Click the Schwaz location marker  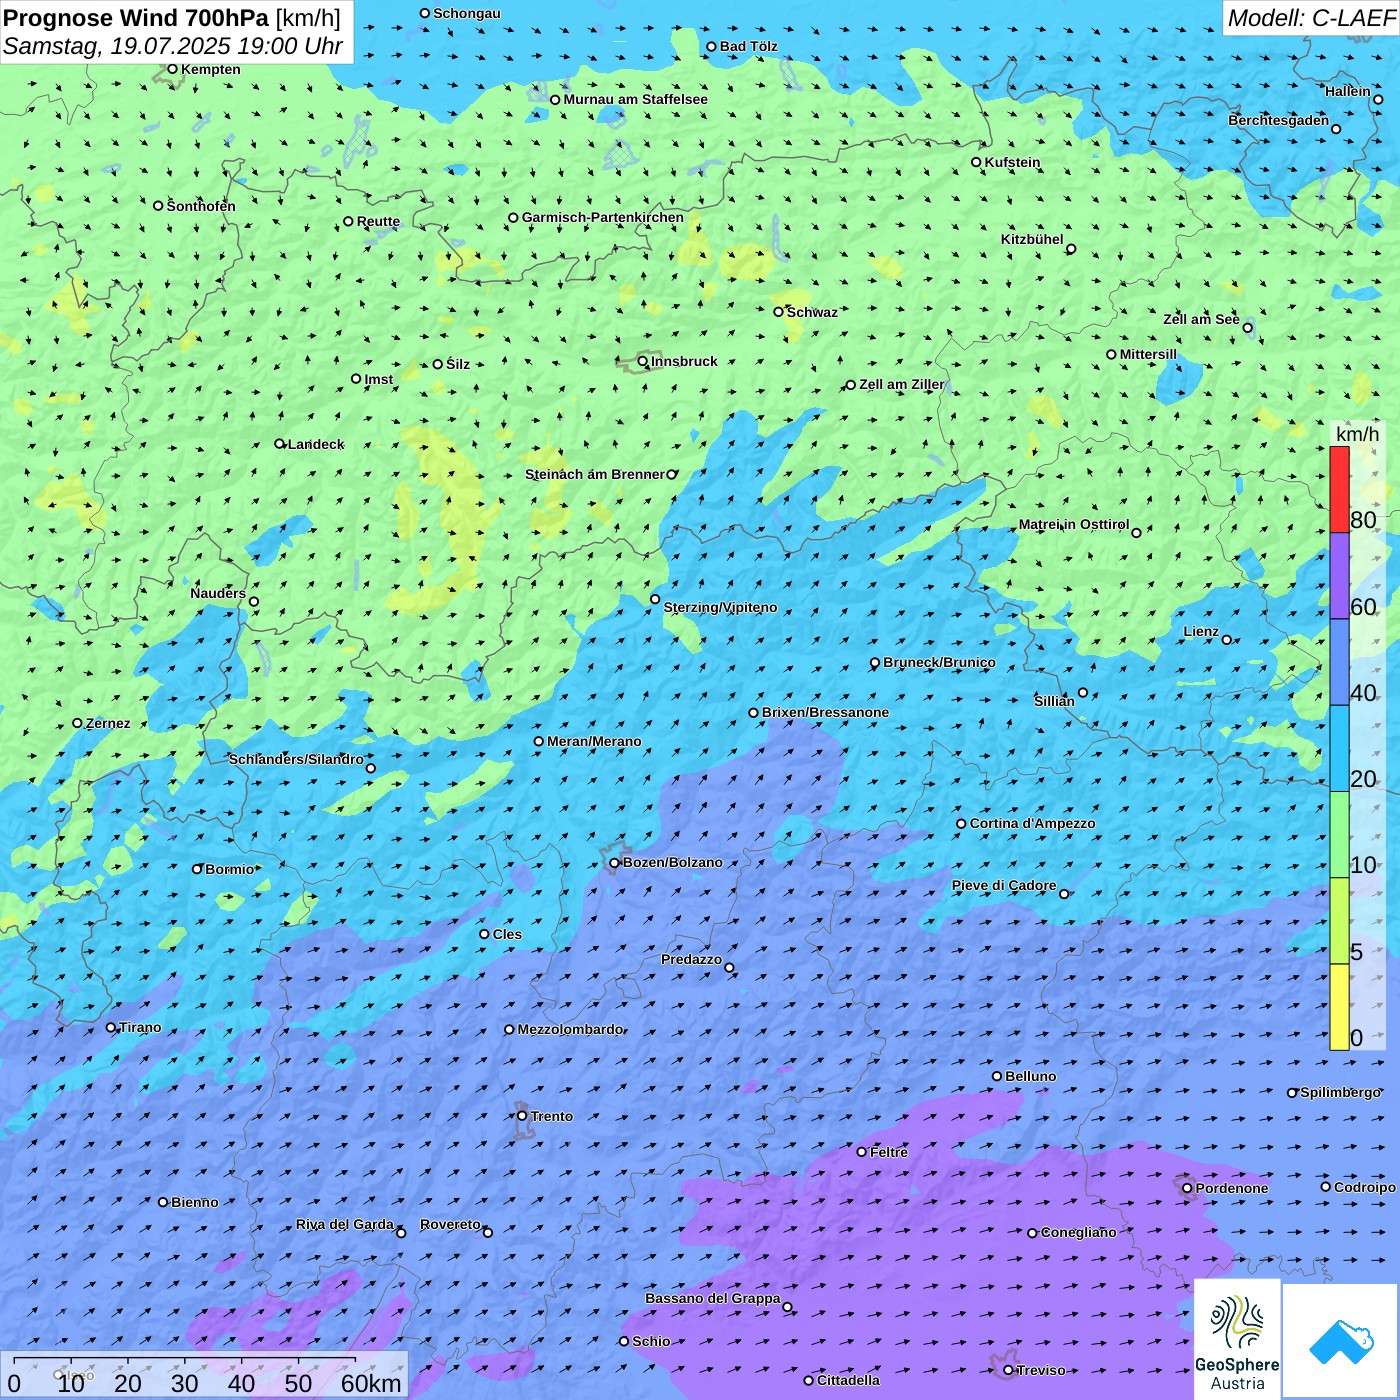(x=778, y=312)
